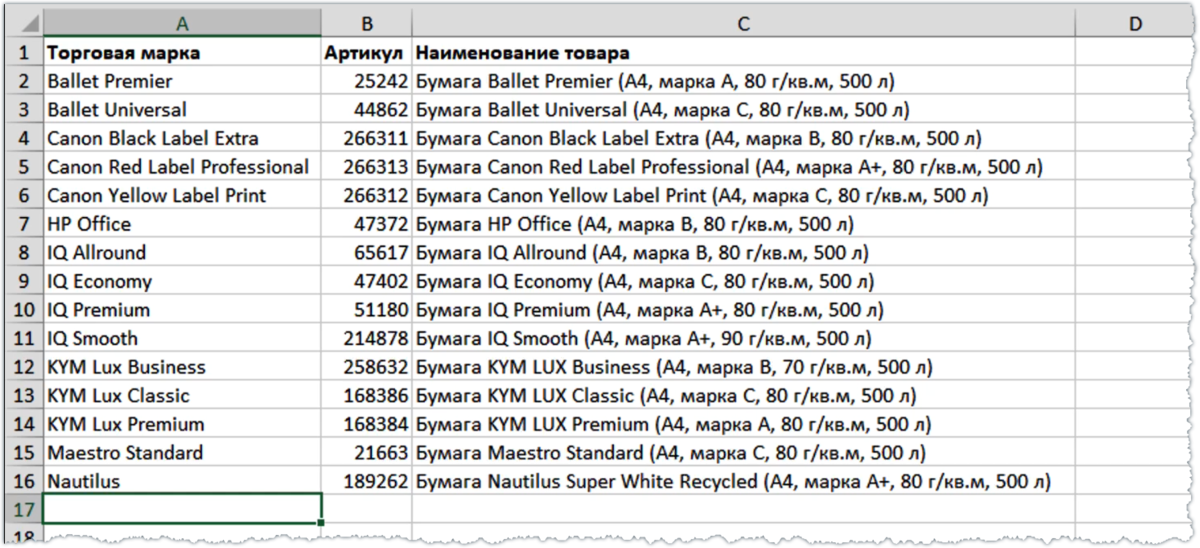Select cell 'IQ Allround' in column A
Image resolution: width=1200 pixels, height=548 pixels.
coord(182,253)
